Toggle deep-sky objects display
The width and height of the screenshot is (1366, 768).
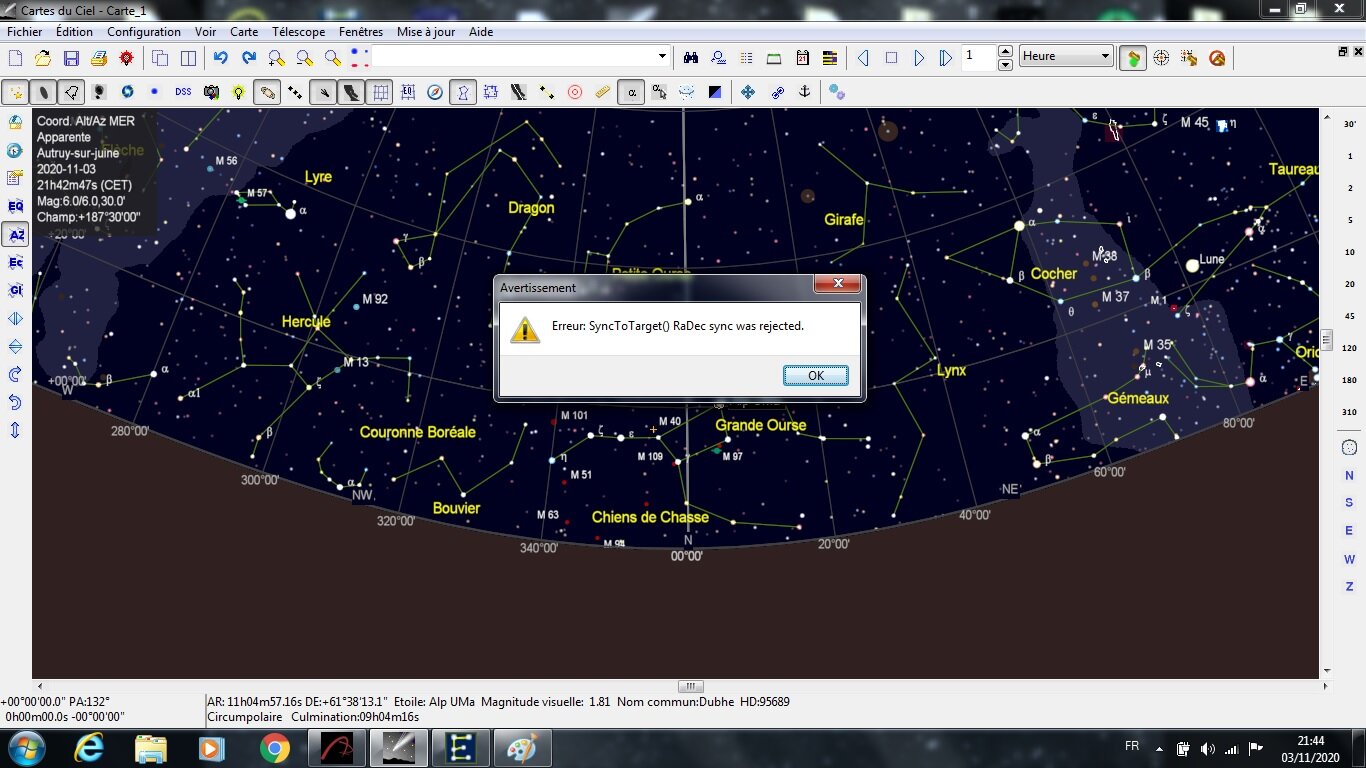pos(43,92)
